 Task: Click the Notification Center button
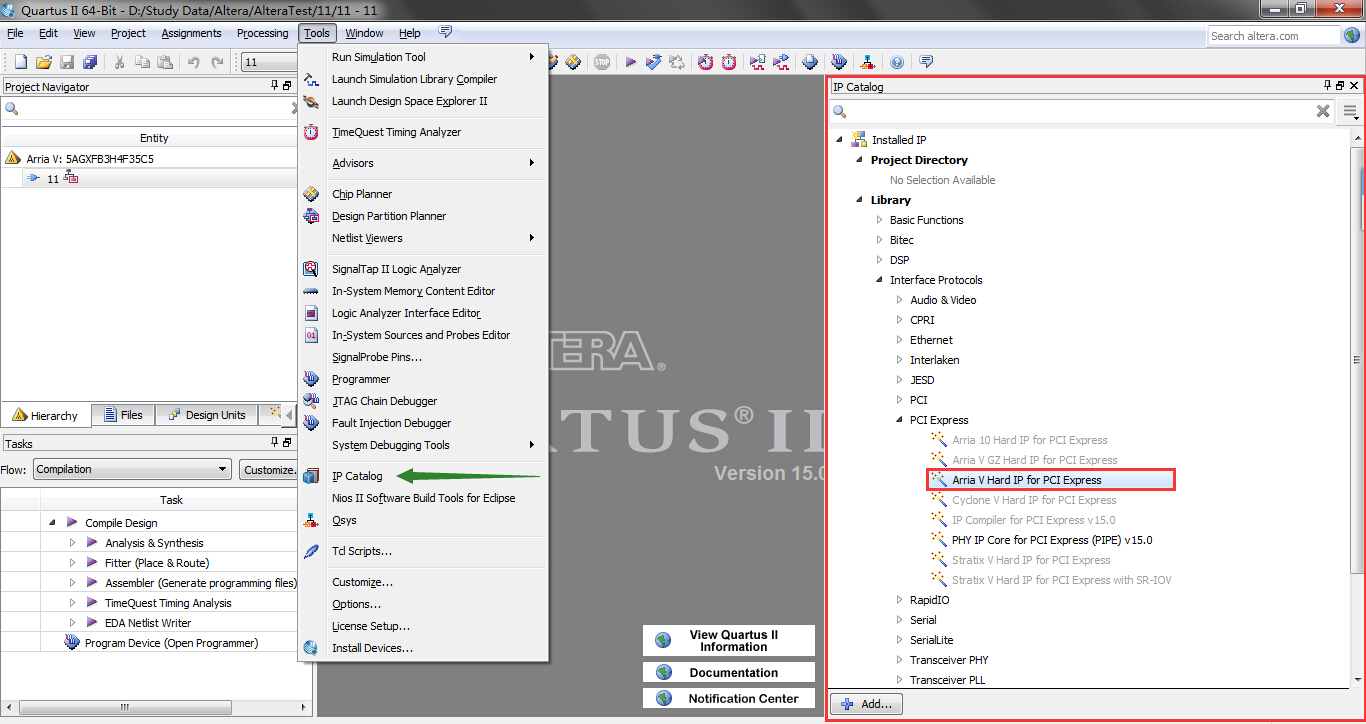pyautogui.click(x=729, y=699)
